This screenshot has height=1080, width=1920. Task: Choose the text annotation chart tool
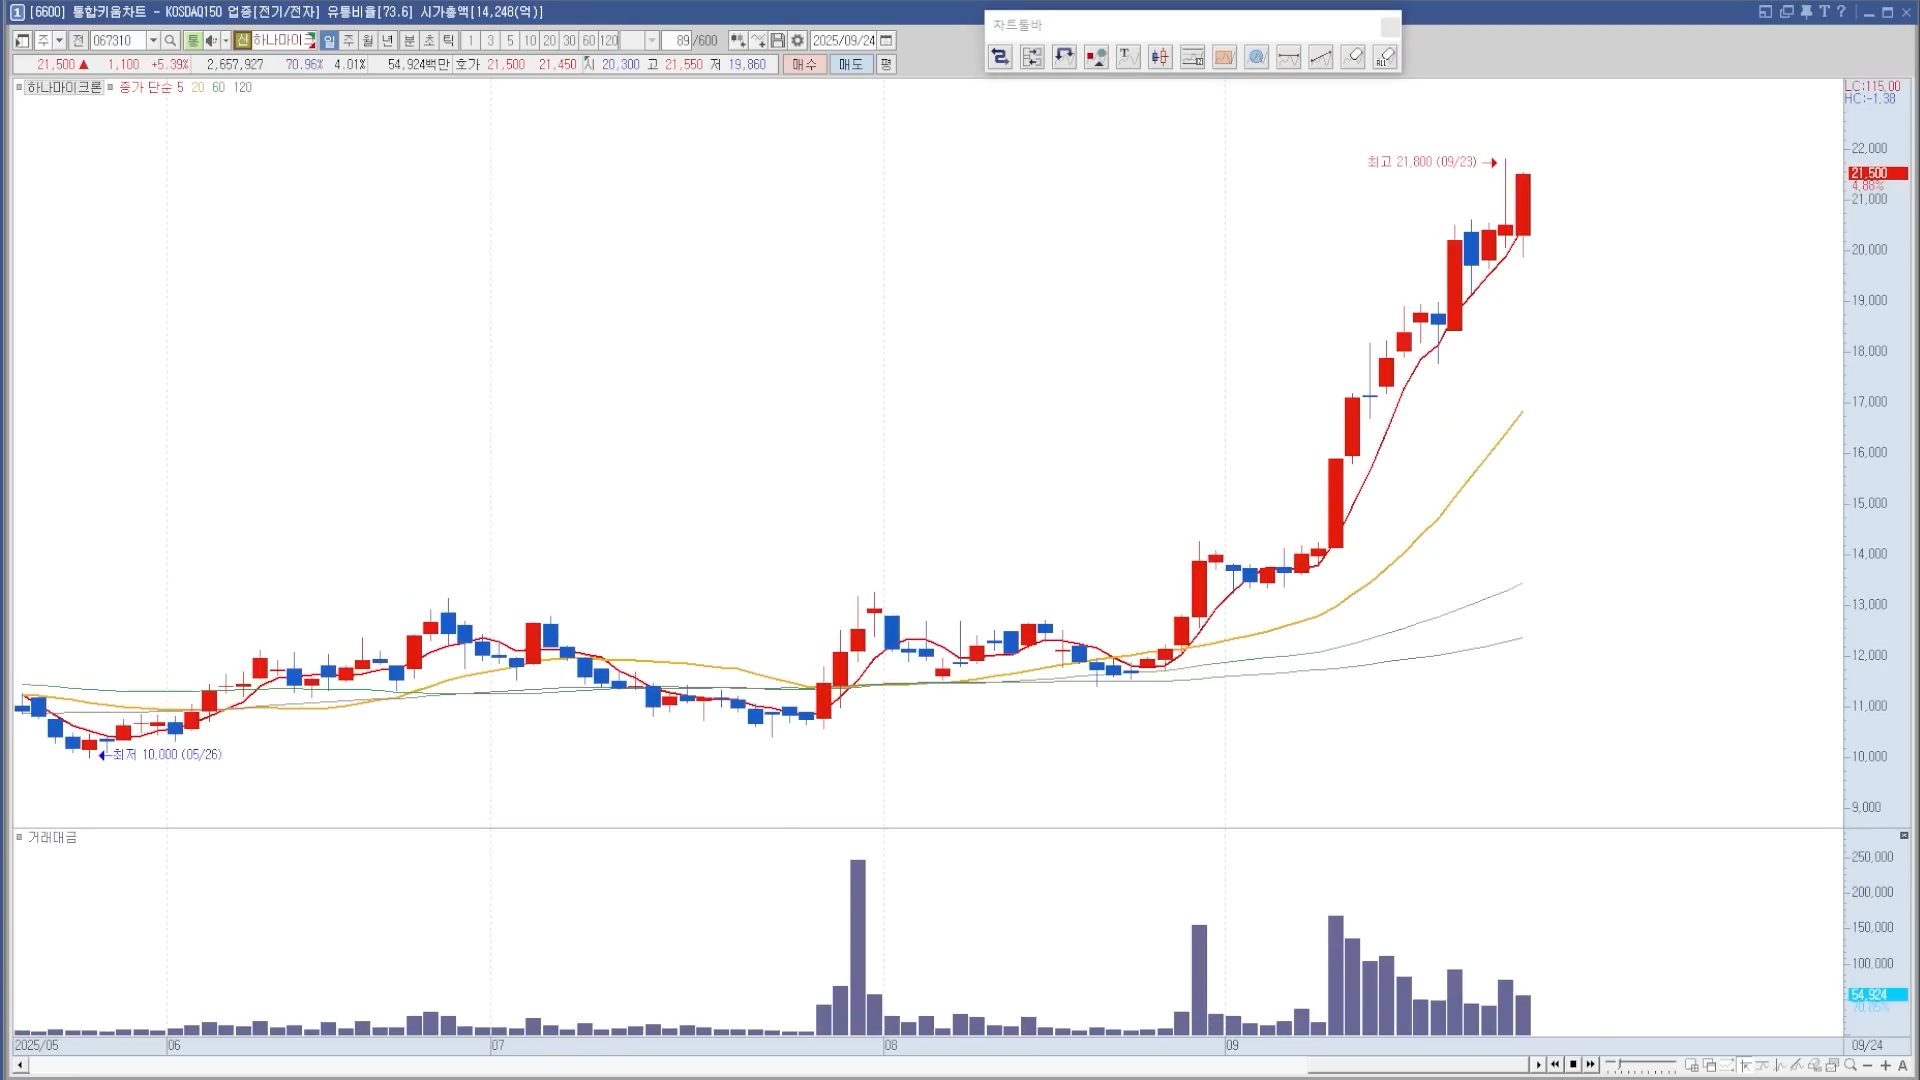pyautogui.click(x=1128, y=57)
